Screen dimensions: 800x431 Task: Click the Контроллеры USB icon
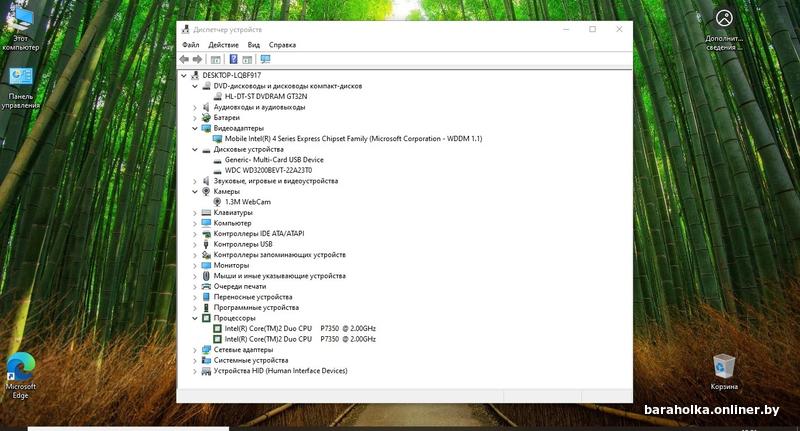(x=206, y=244)
